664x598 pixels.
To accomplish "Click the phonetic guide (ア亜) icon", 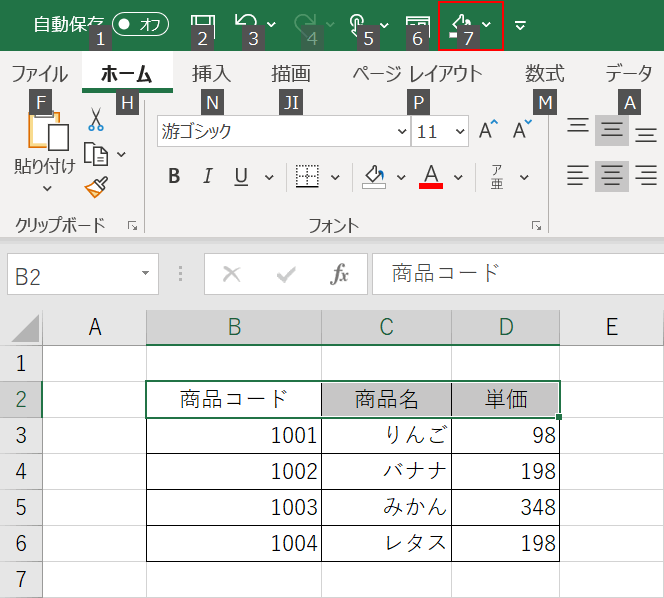I will [497, 177].
